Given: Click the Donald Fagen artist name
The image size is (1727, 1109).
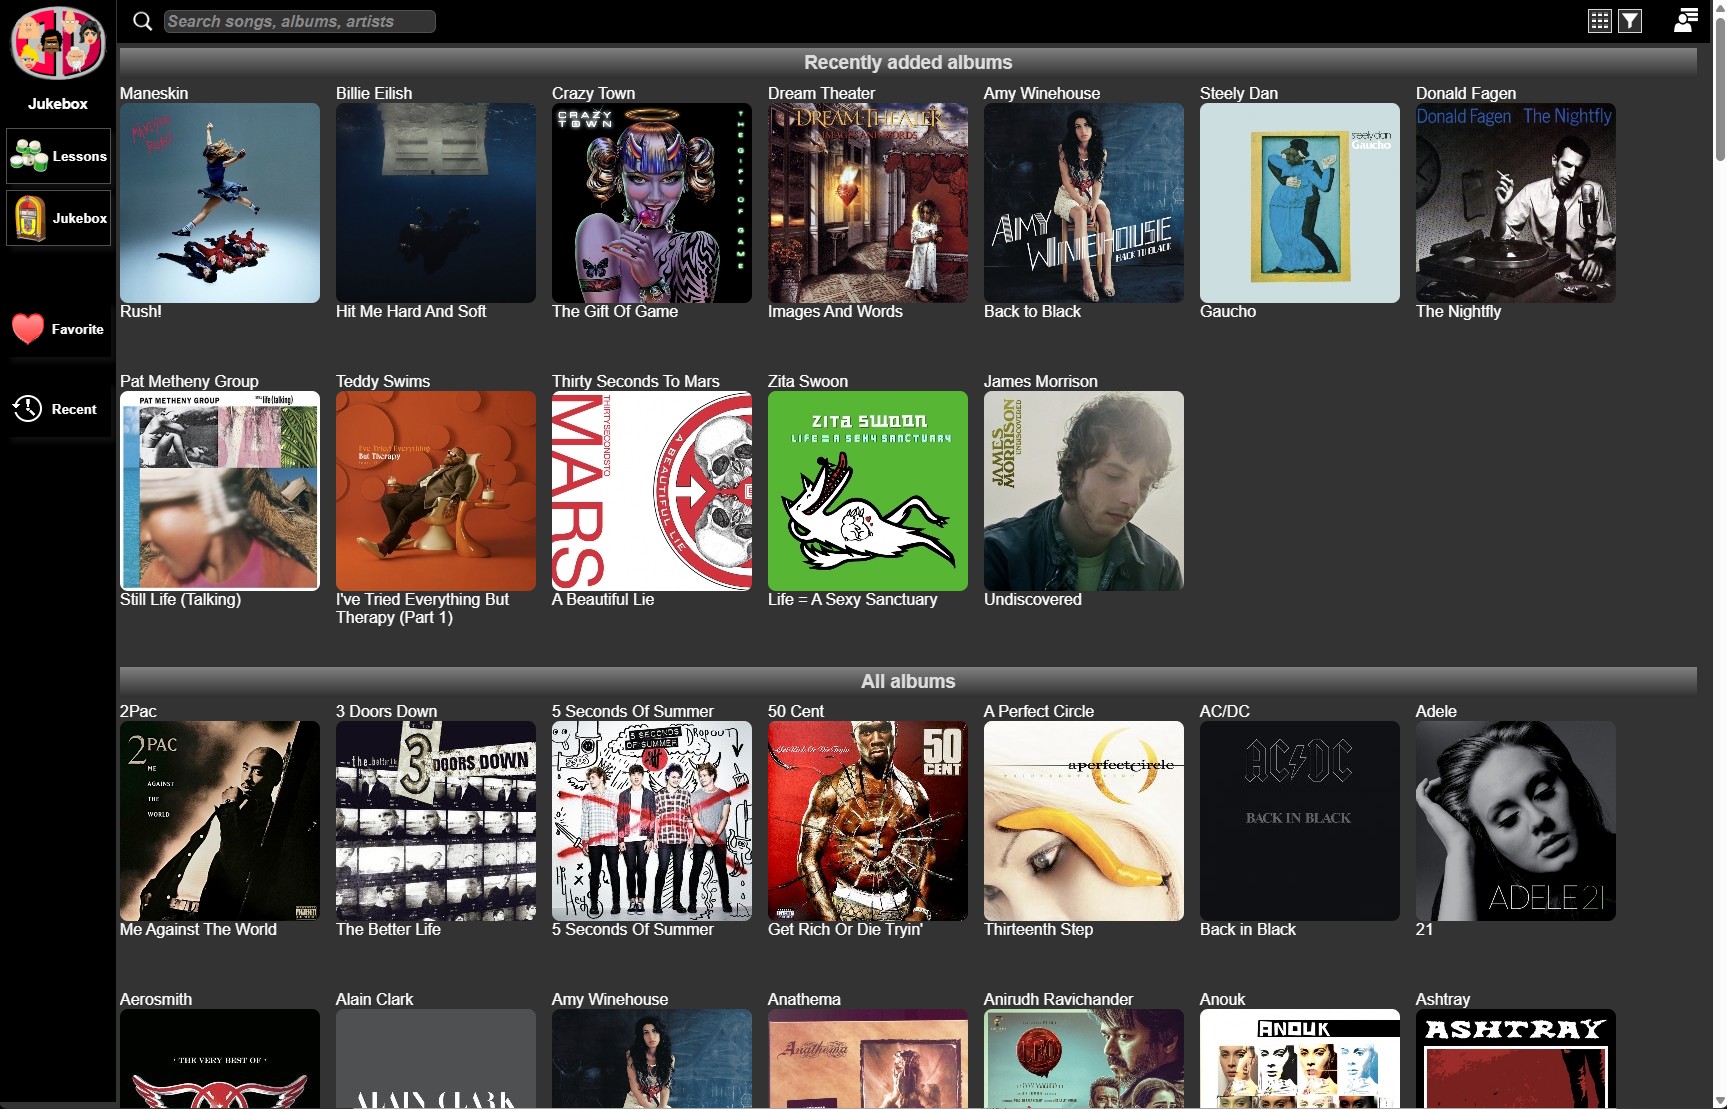Looking at the screenshot, I should 1466,93.
